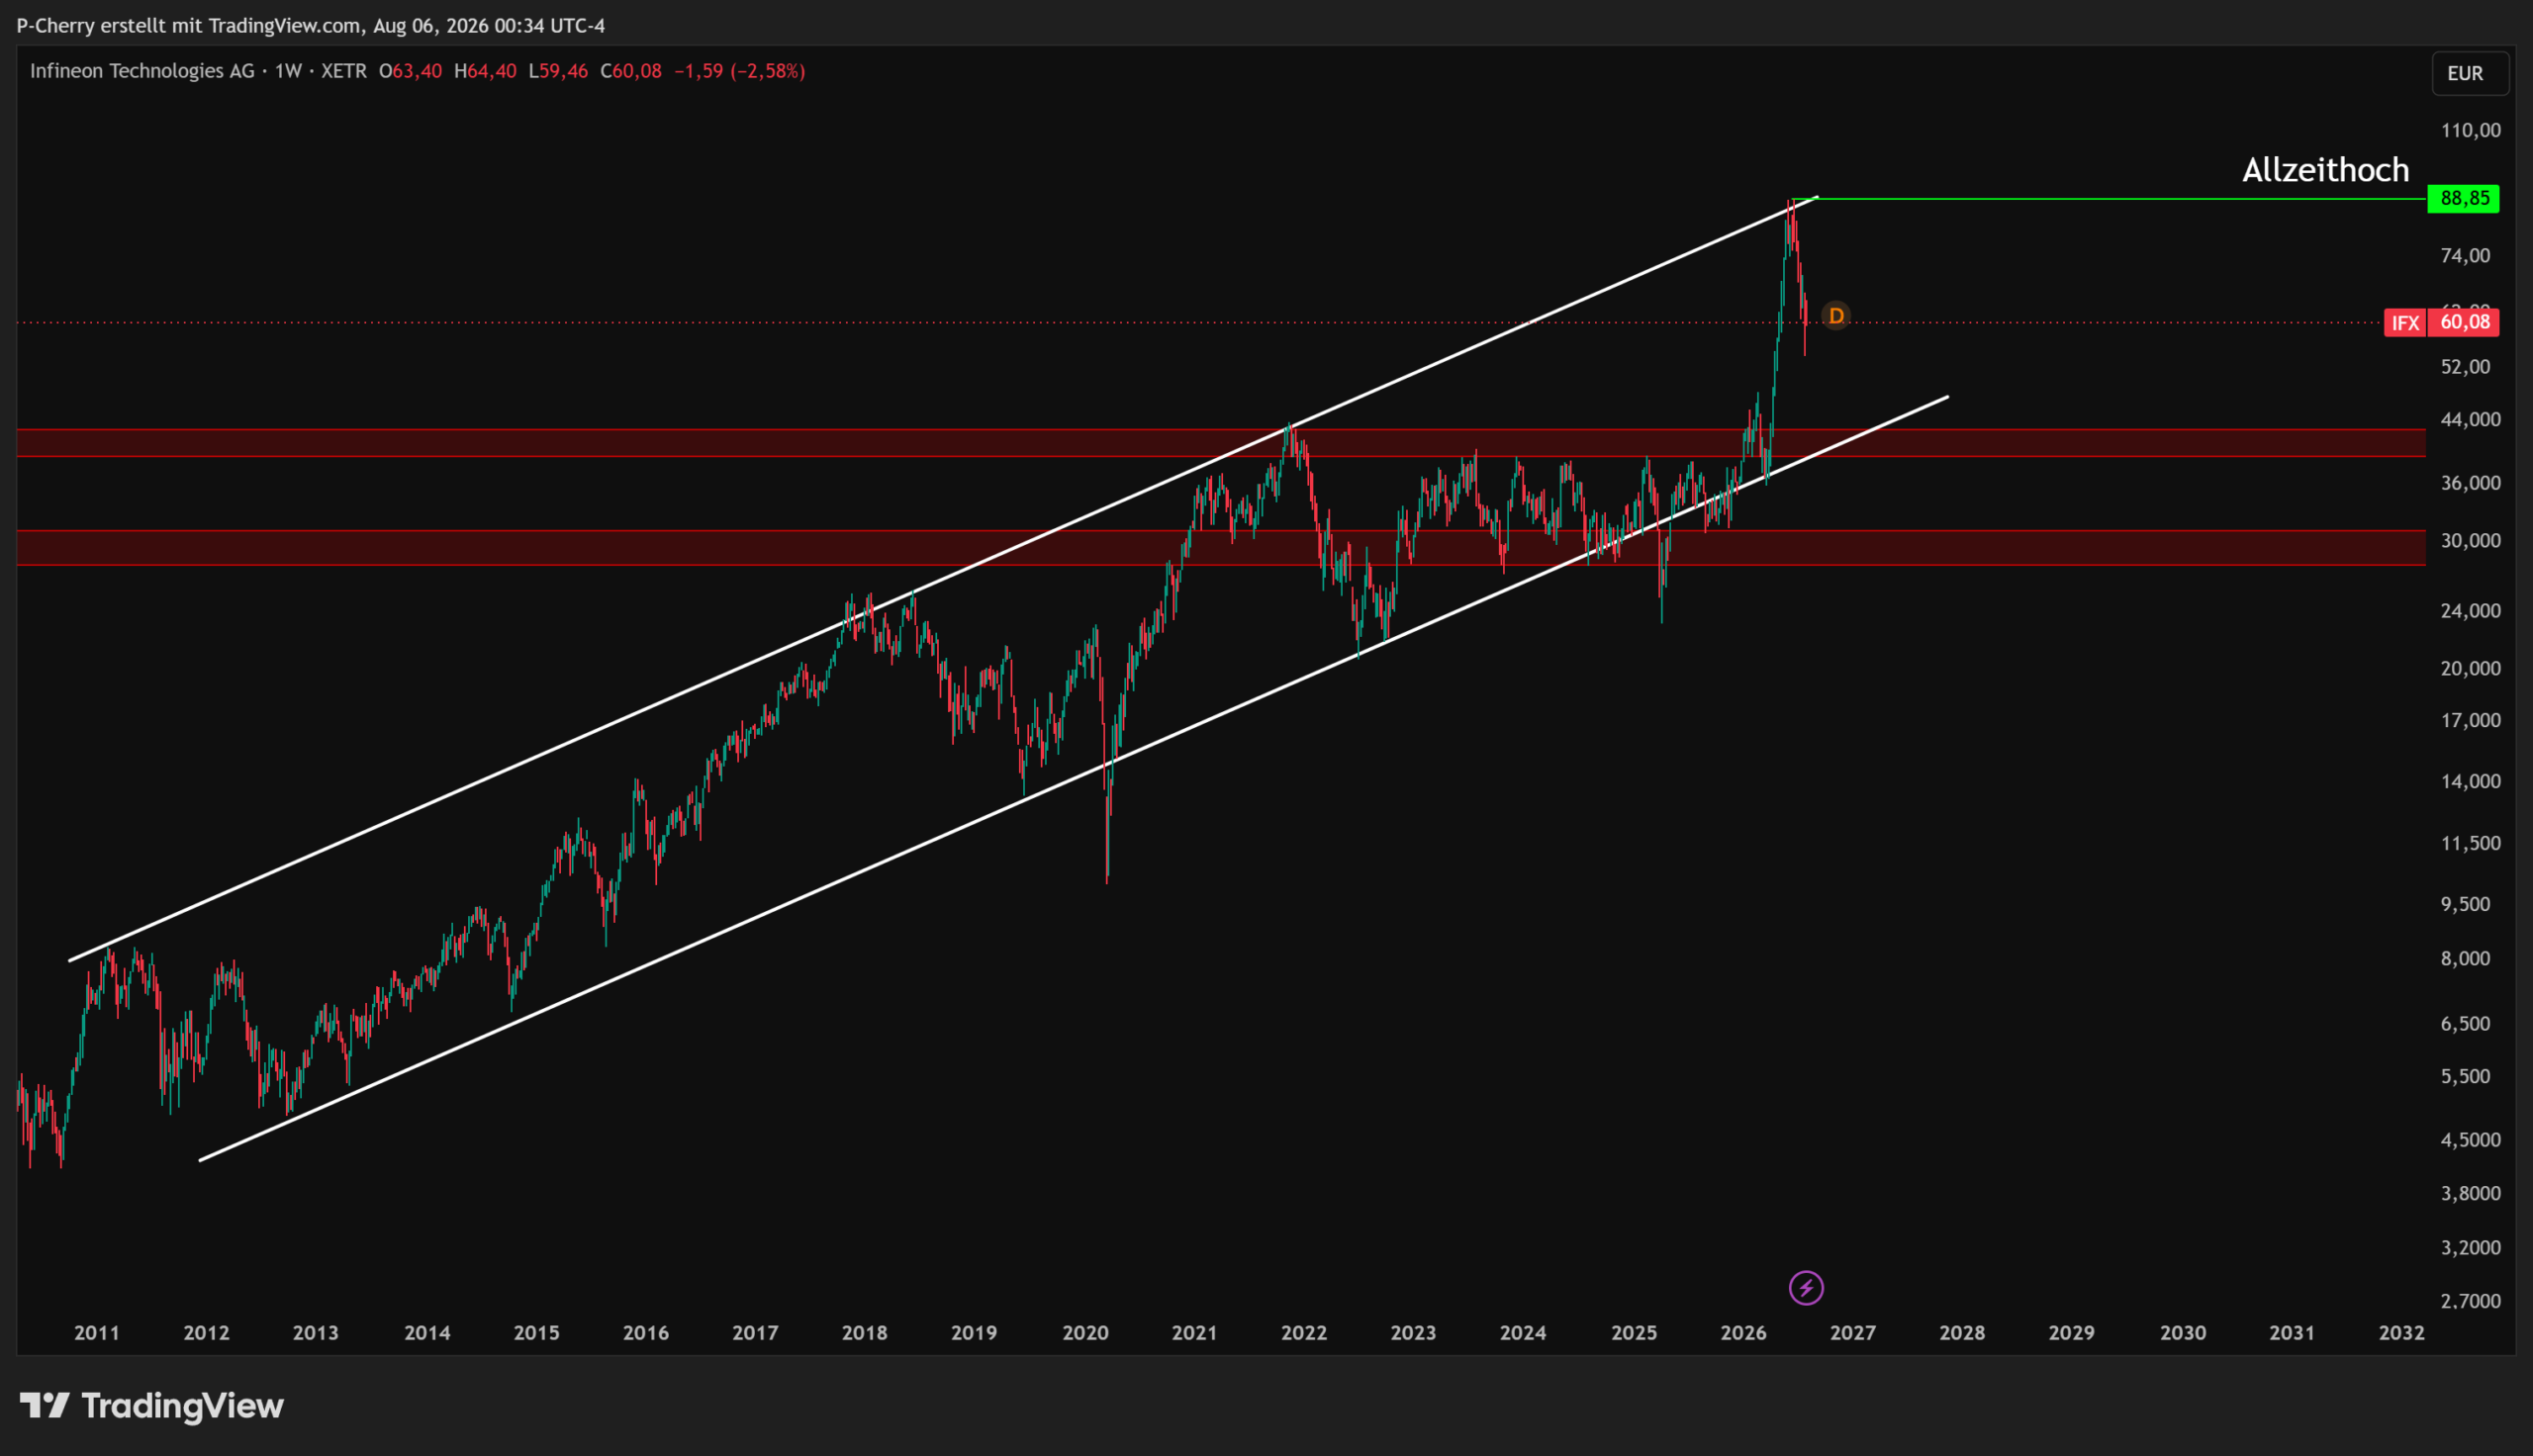Click the low value L59,46
The image size is (2533, 1456).
tap(558, 71)
